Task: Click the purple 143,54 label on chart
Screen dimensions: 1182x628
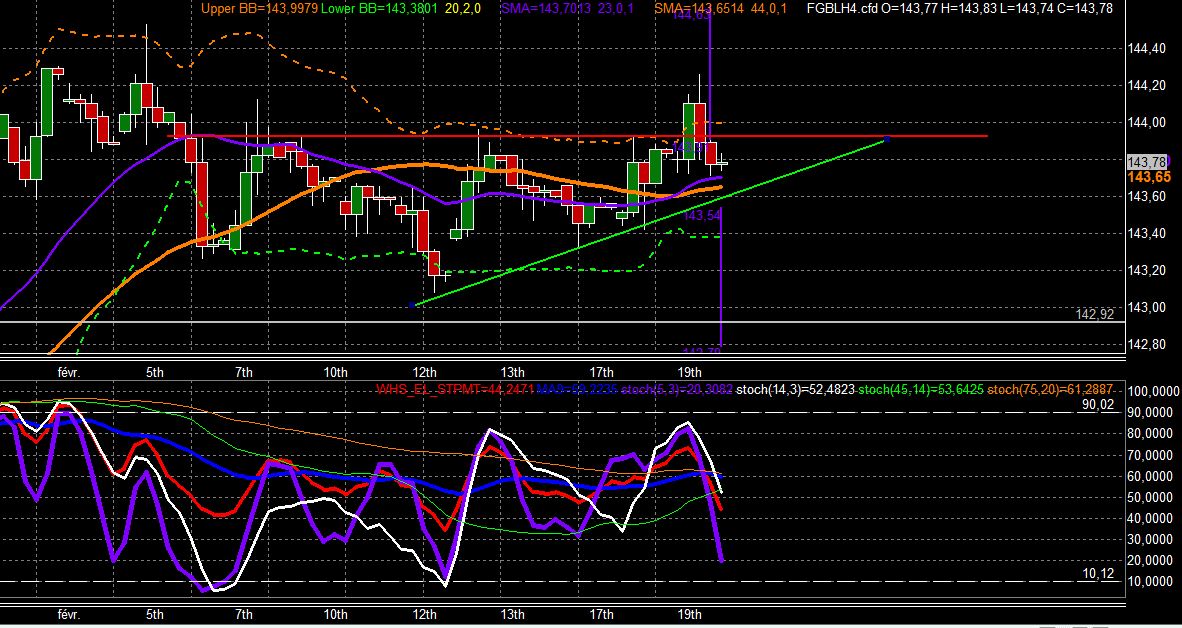Action: coord(704,216)
